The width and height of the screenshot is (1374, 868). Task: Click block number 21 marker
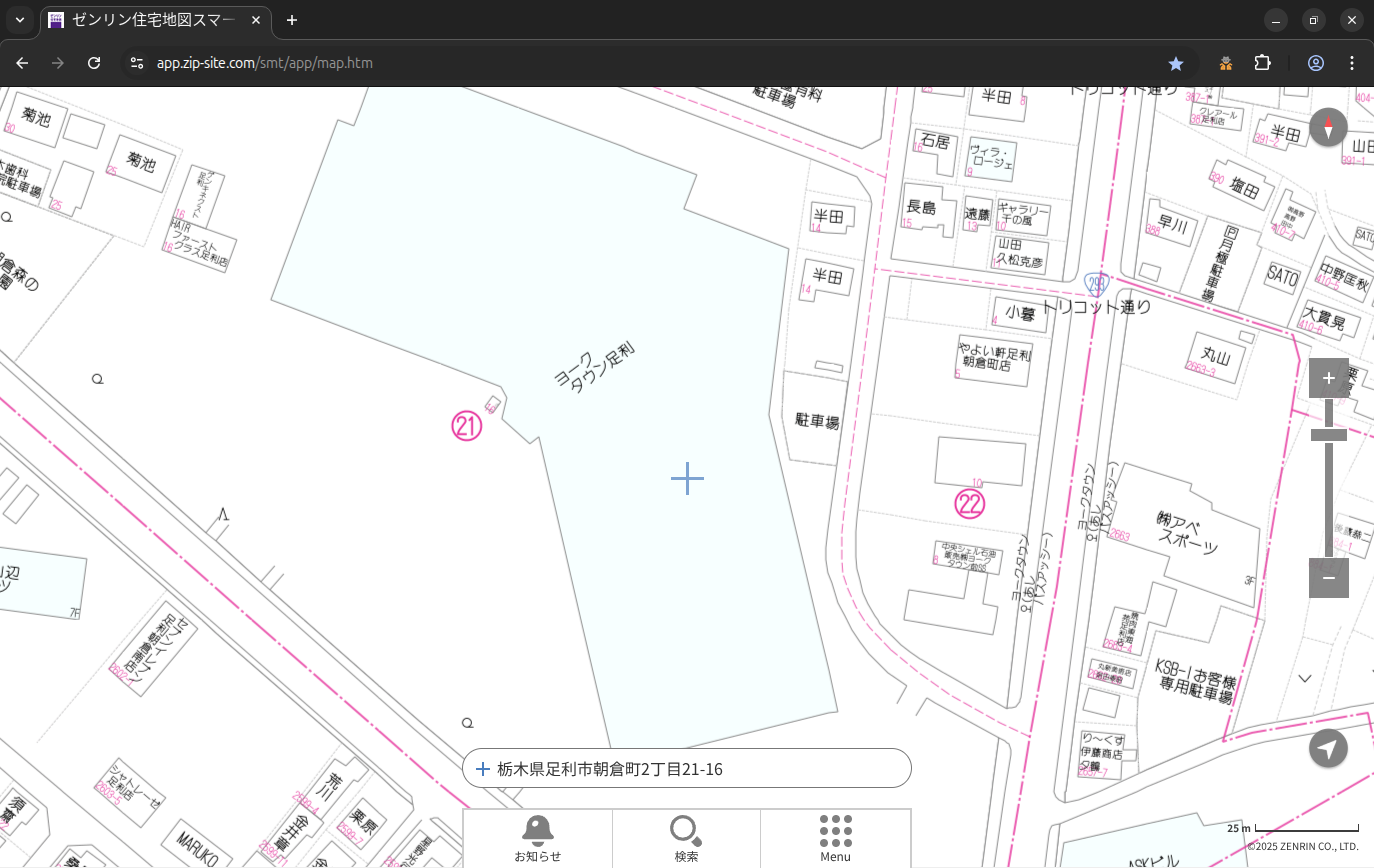[467, 427]
